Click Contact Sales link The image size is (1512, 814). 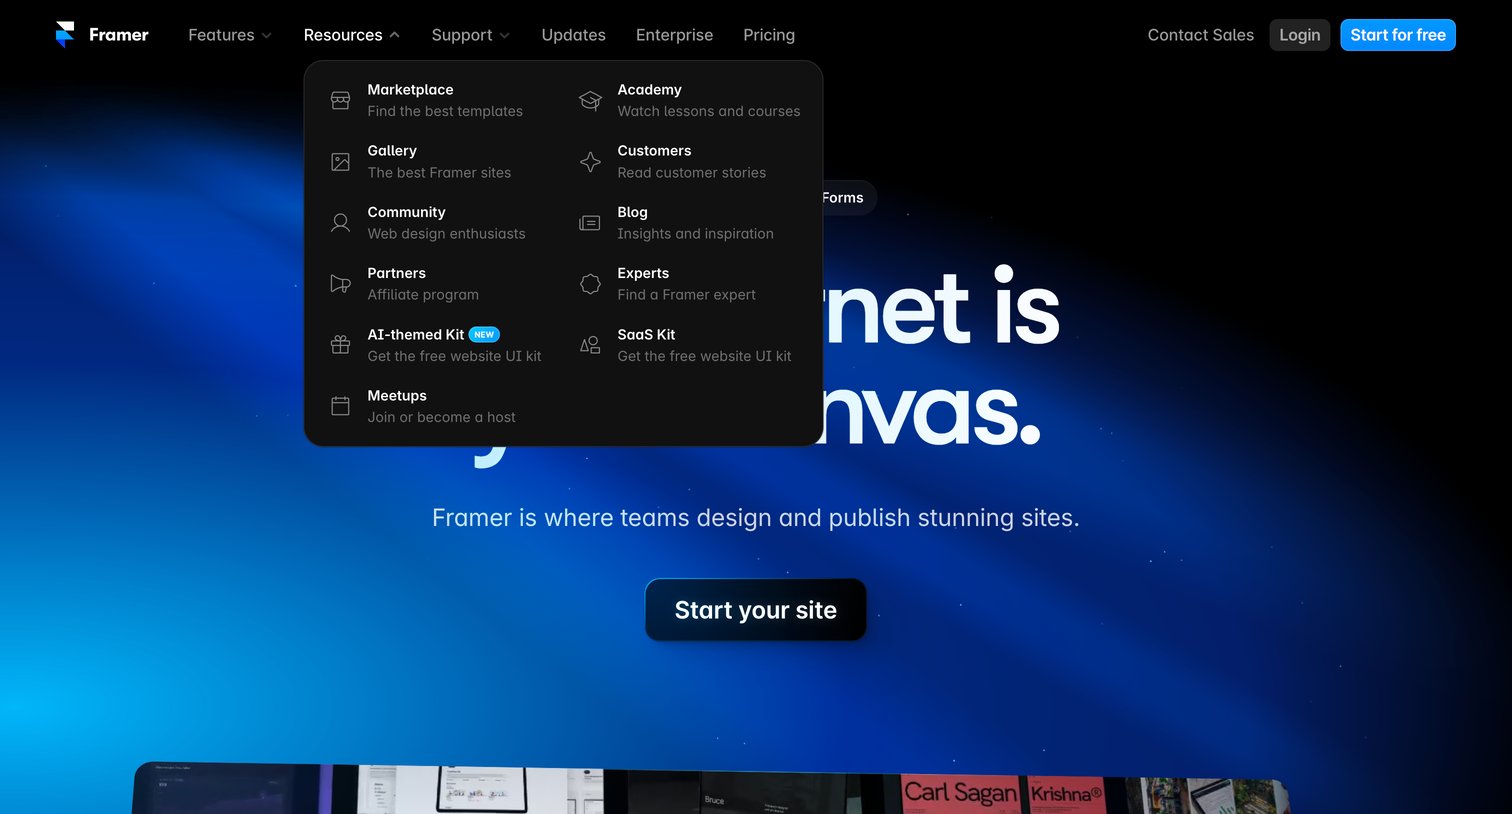click(x=1200, y=35)
